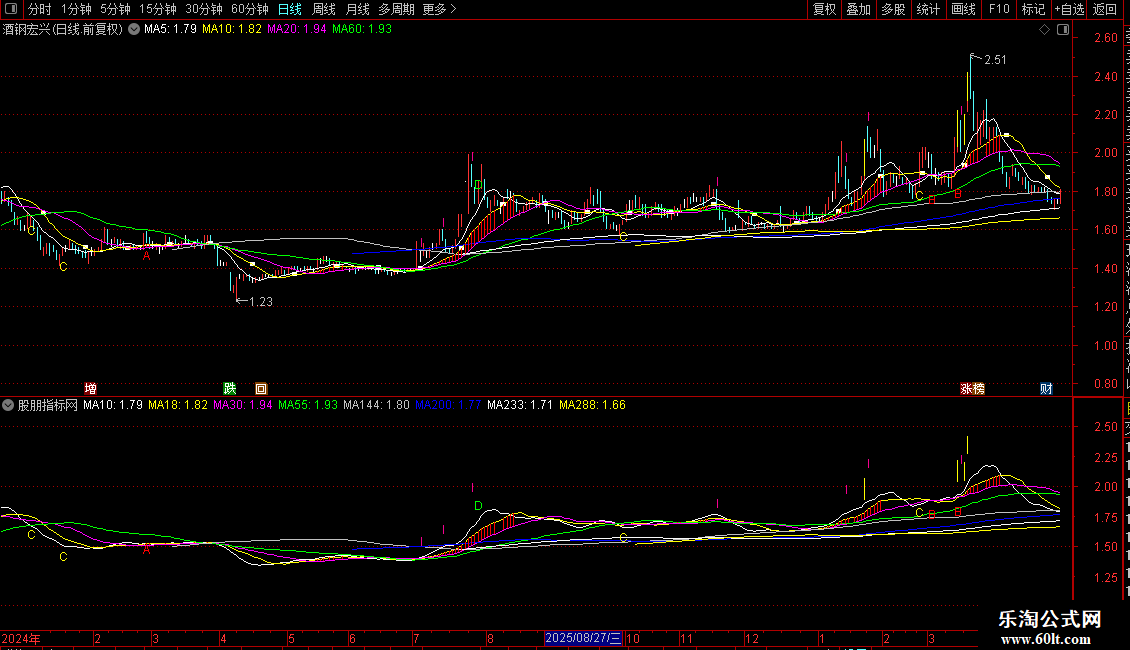This screenshot has height=650, width=1130.
Task: Click the 2024年 label on time axis
Action: coord(21,638)
